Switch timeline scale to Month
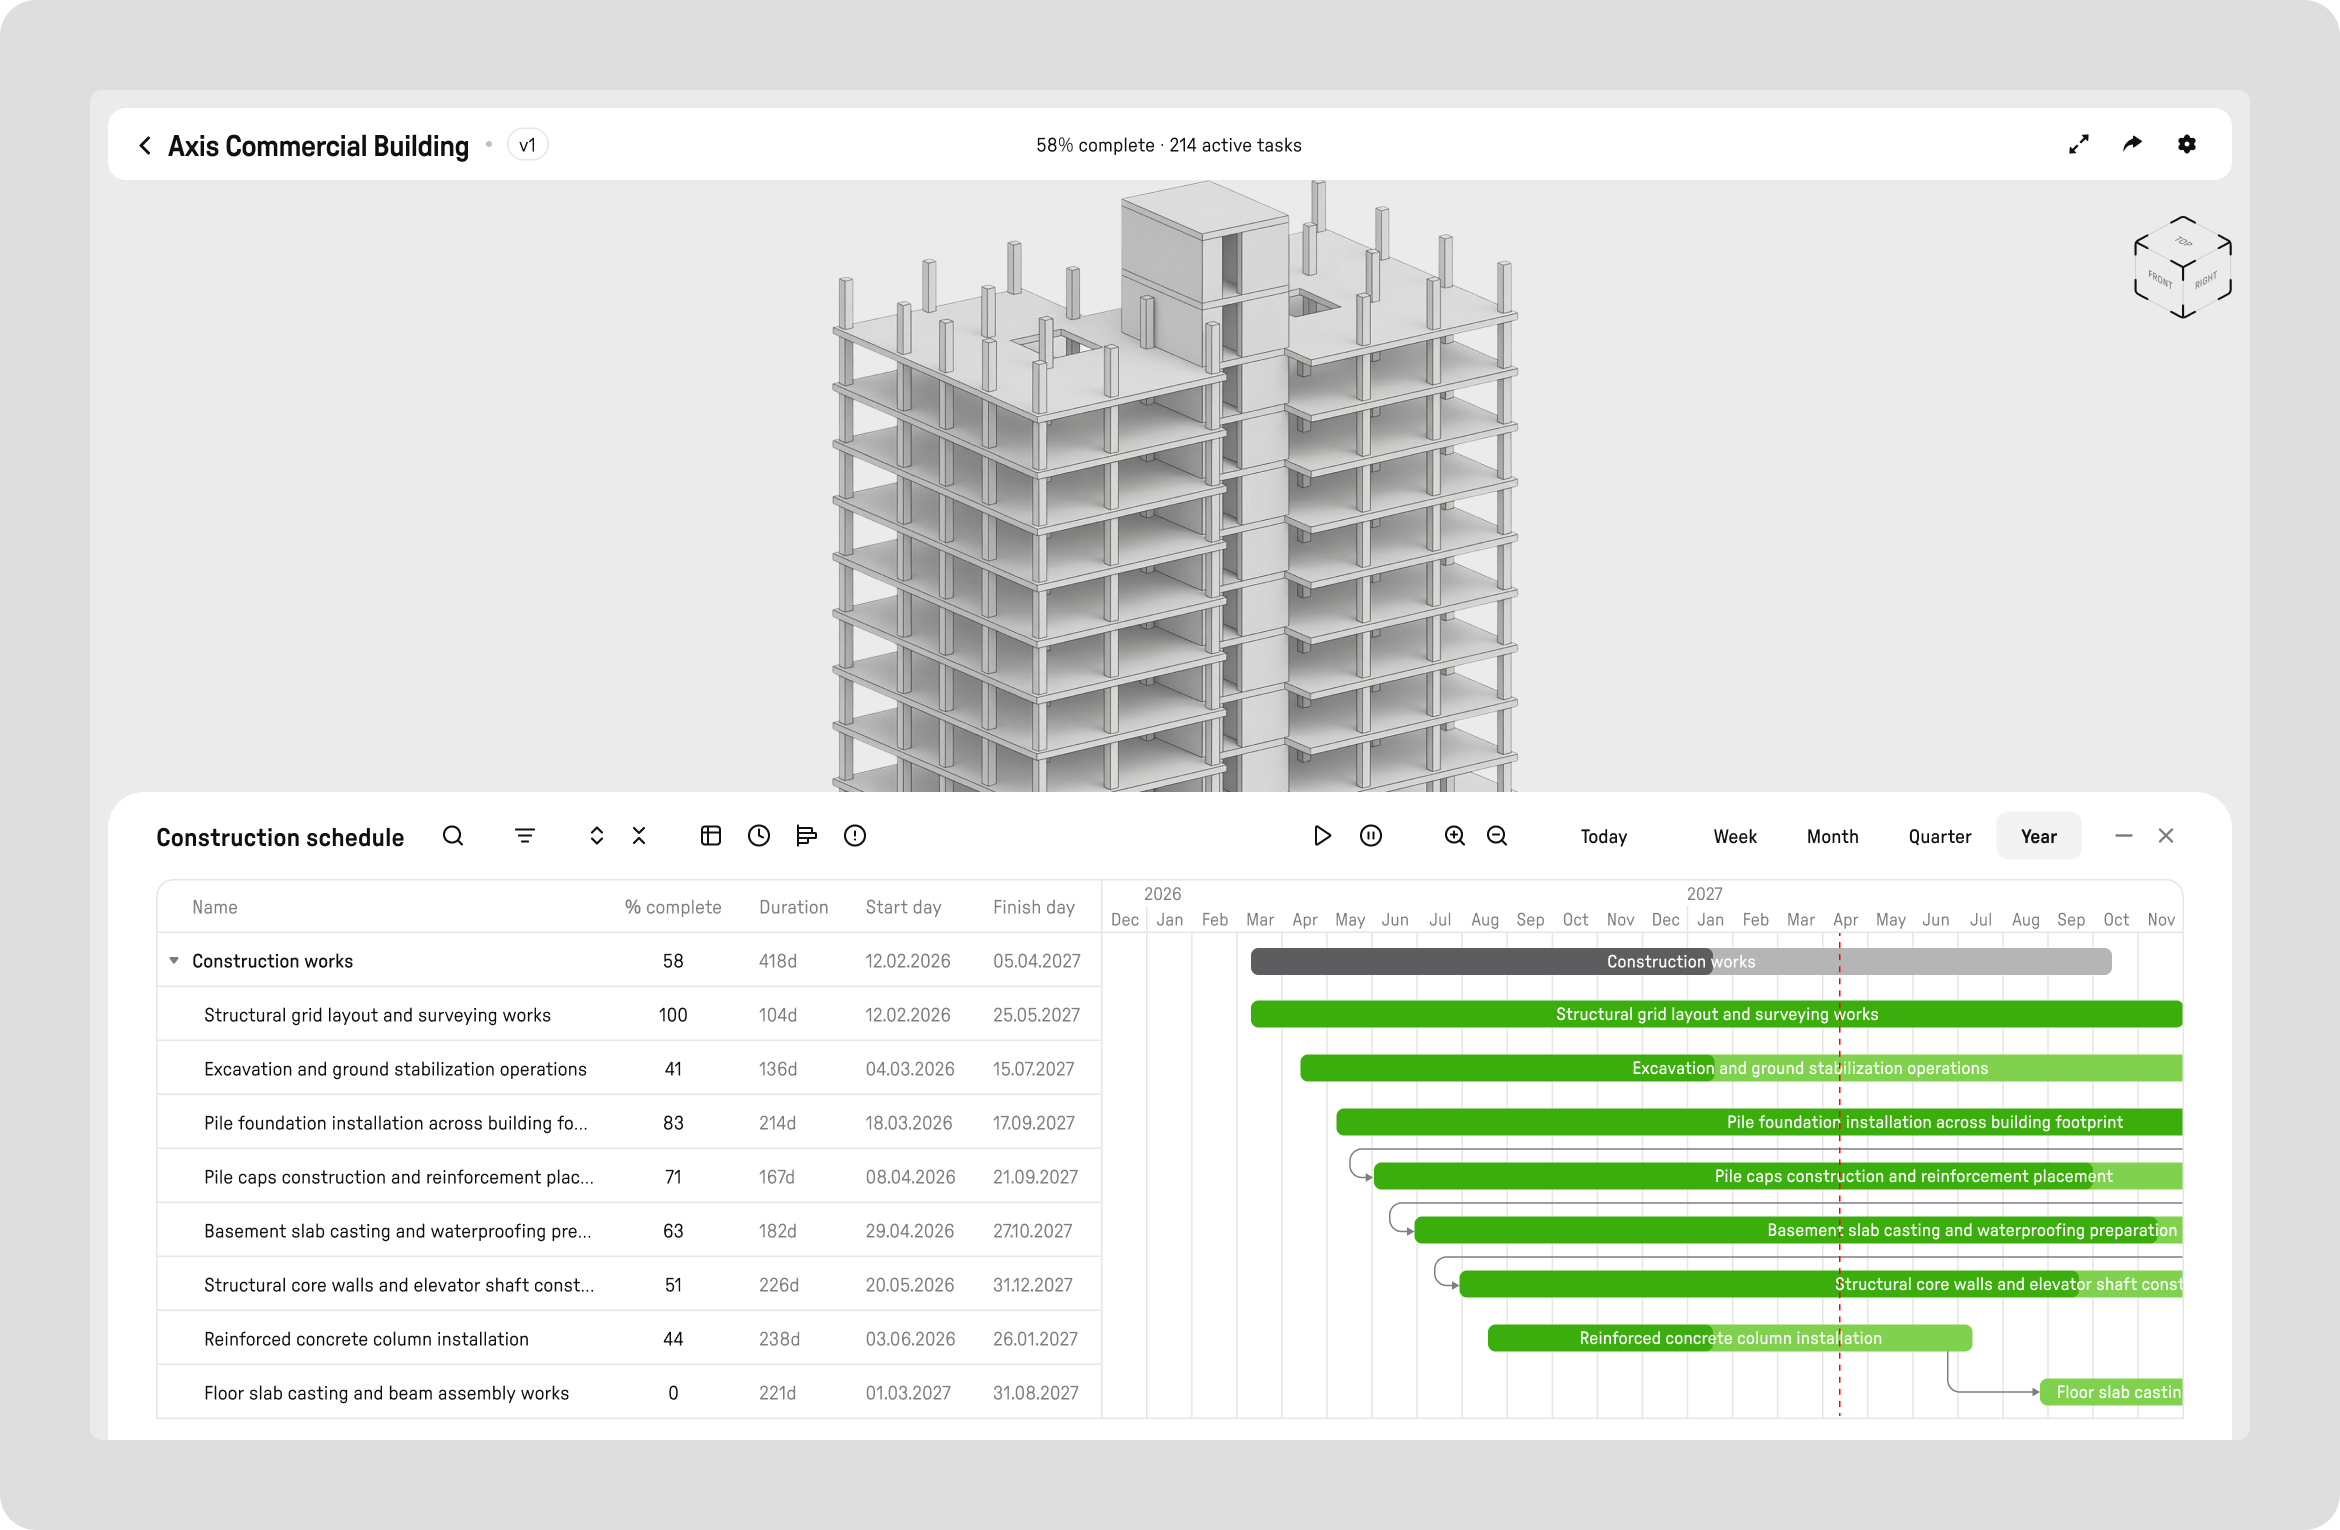The image size is (2340, 1530). pos(1833,837)
